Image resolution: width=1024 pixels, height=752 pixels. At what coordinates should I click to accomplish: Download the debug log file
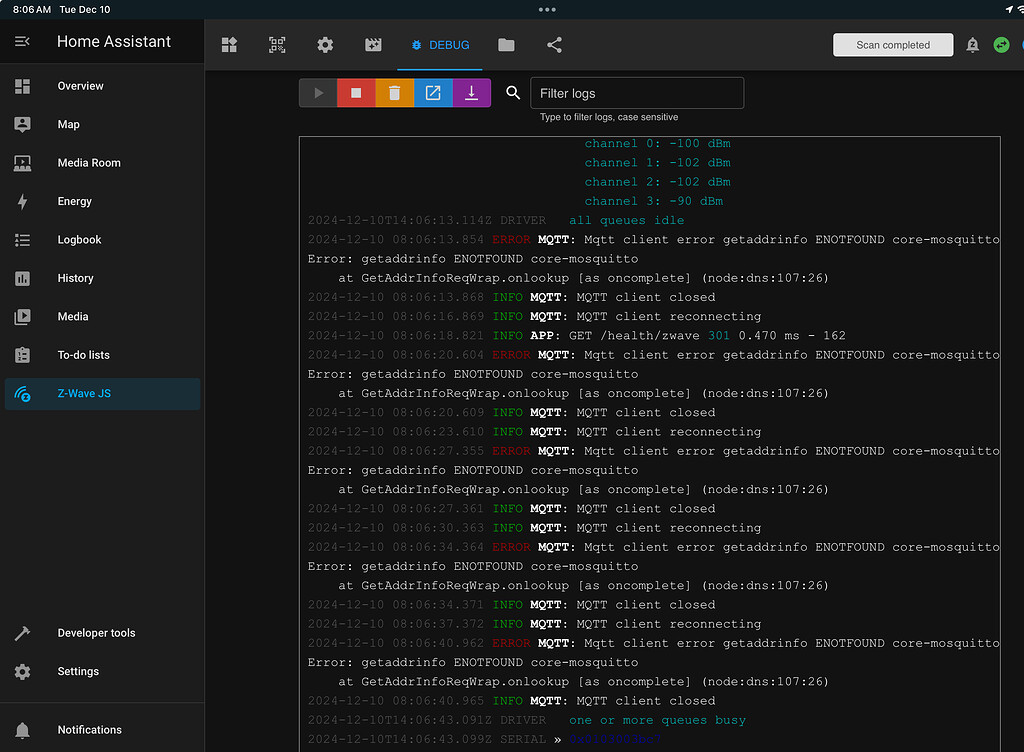coord(471,92)
